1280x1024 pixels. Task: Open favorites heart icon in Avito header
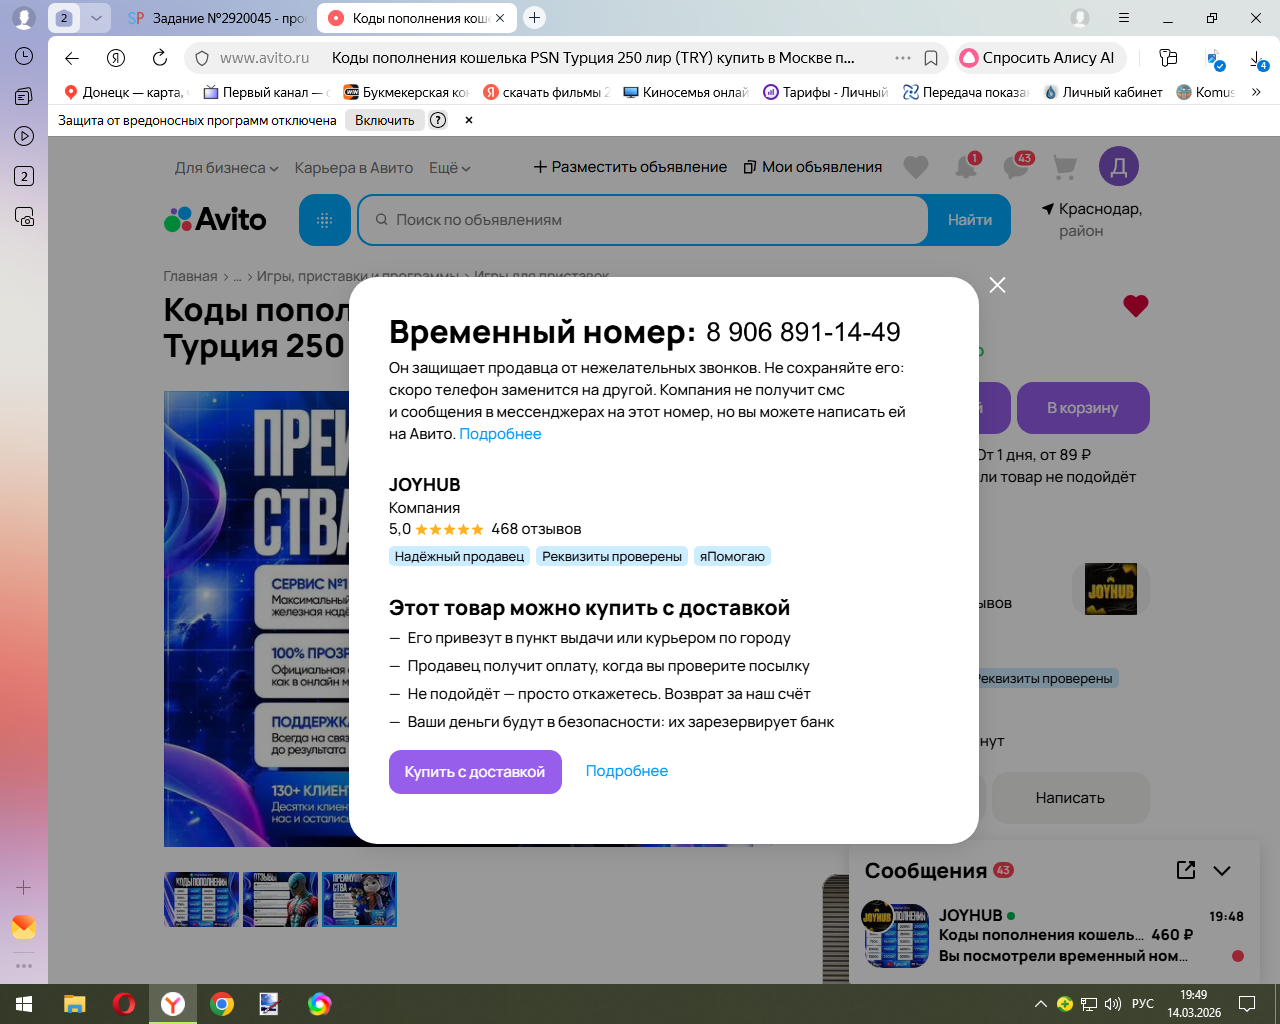tap(916, 167)
